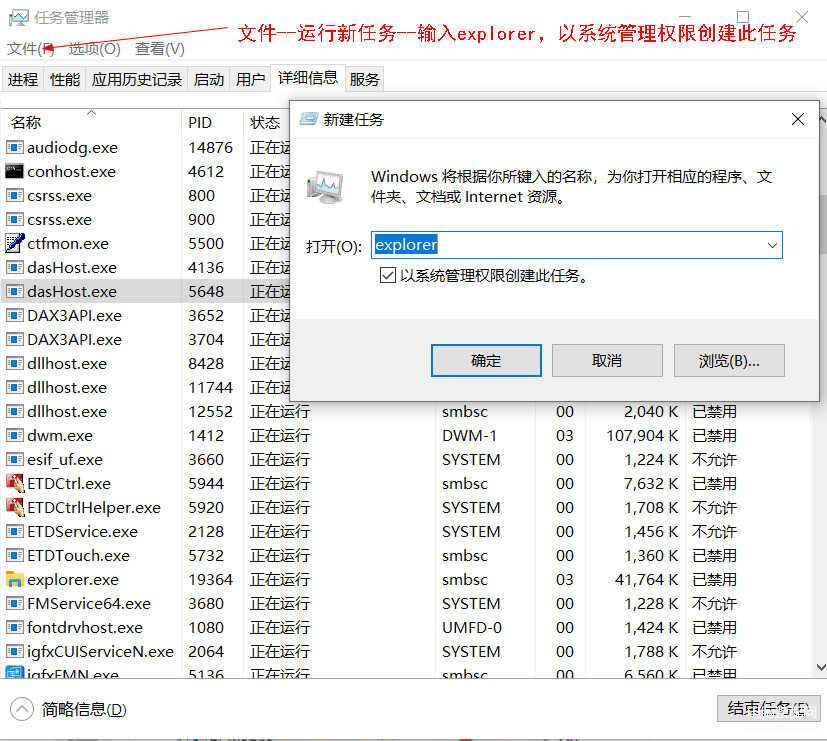
Task: Switch to the 进程 tab
Action: (x=23, y=80)
